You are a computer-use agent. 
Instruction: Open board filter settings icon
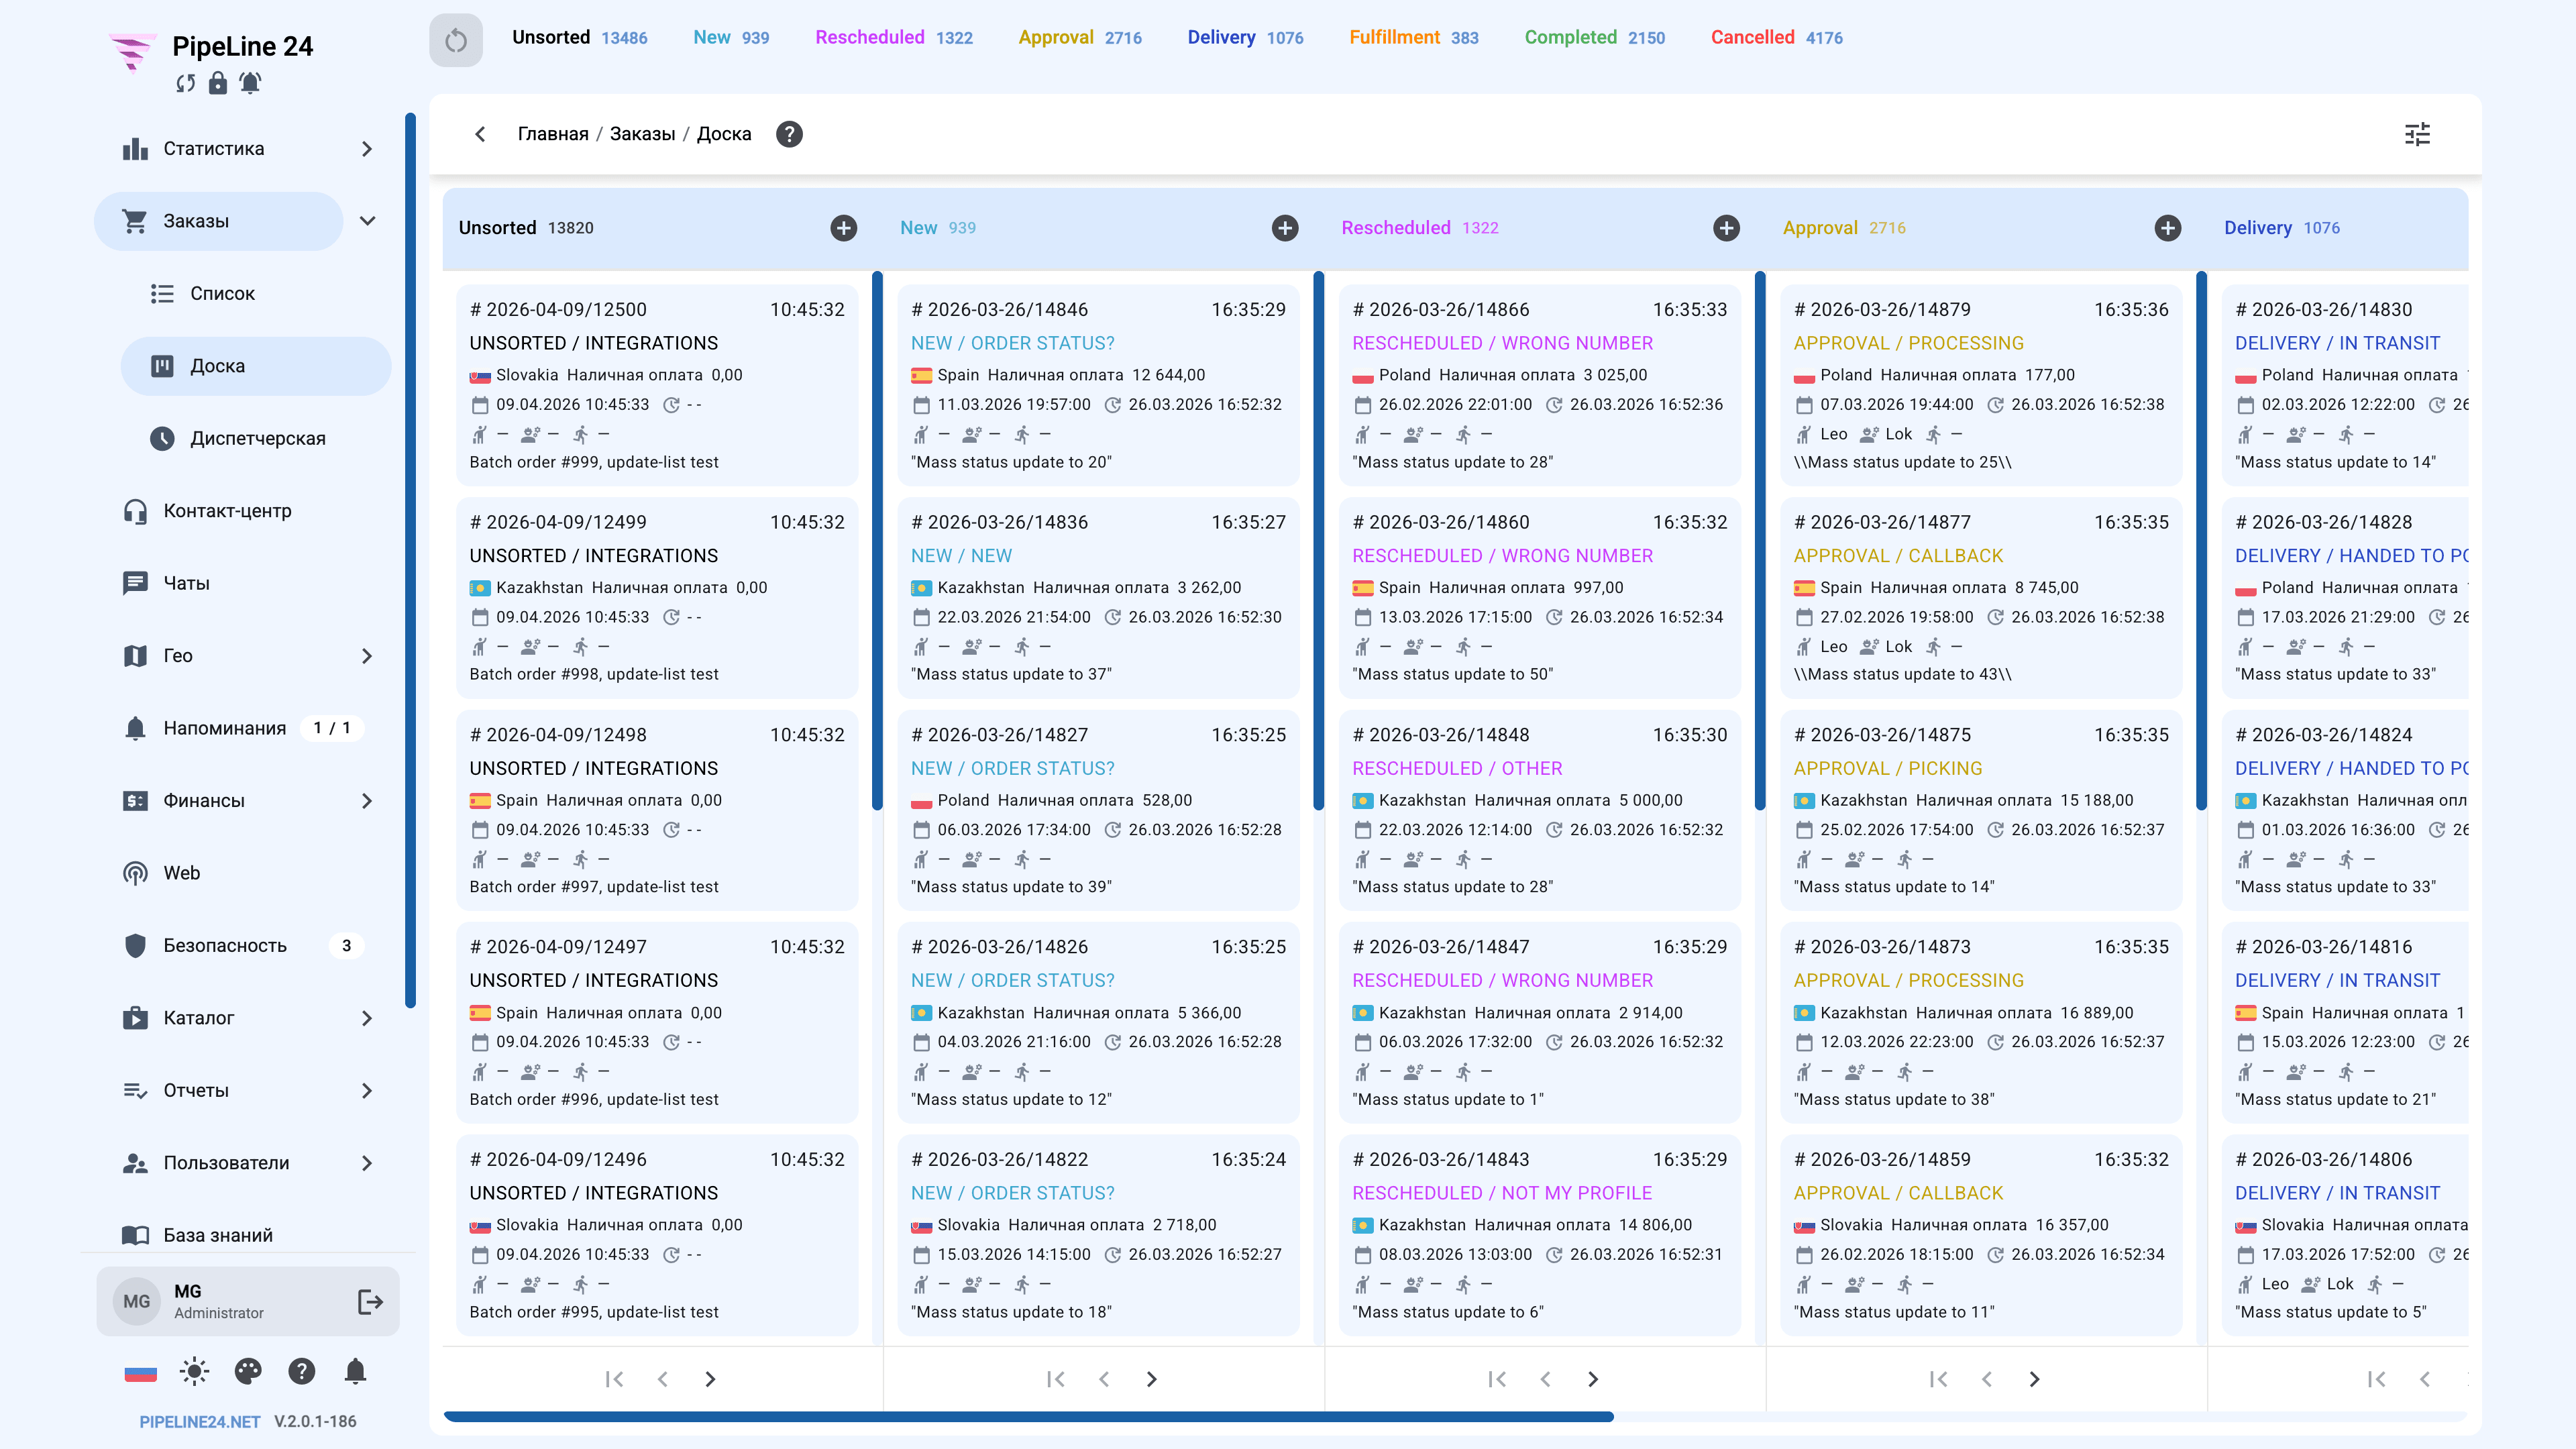pyautogui.click(x=2417, y=134)
